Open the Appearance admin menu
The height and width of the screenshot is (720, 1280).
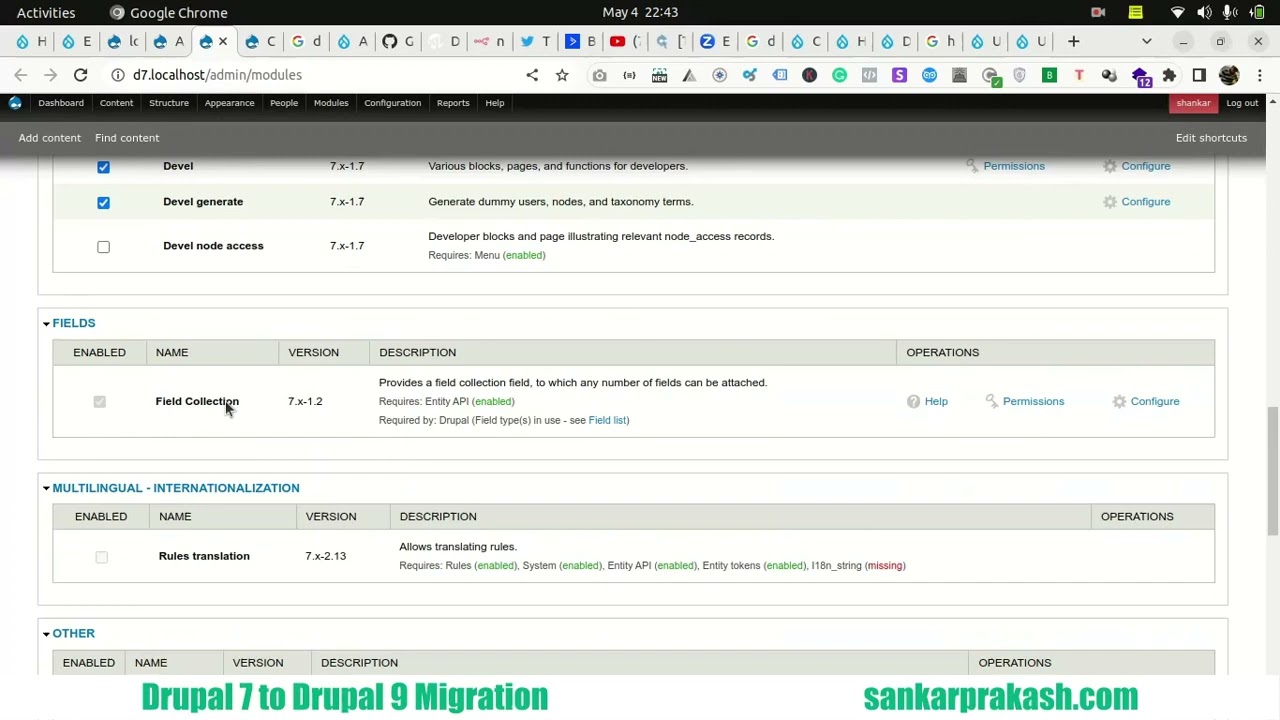(x=229, y=103)
